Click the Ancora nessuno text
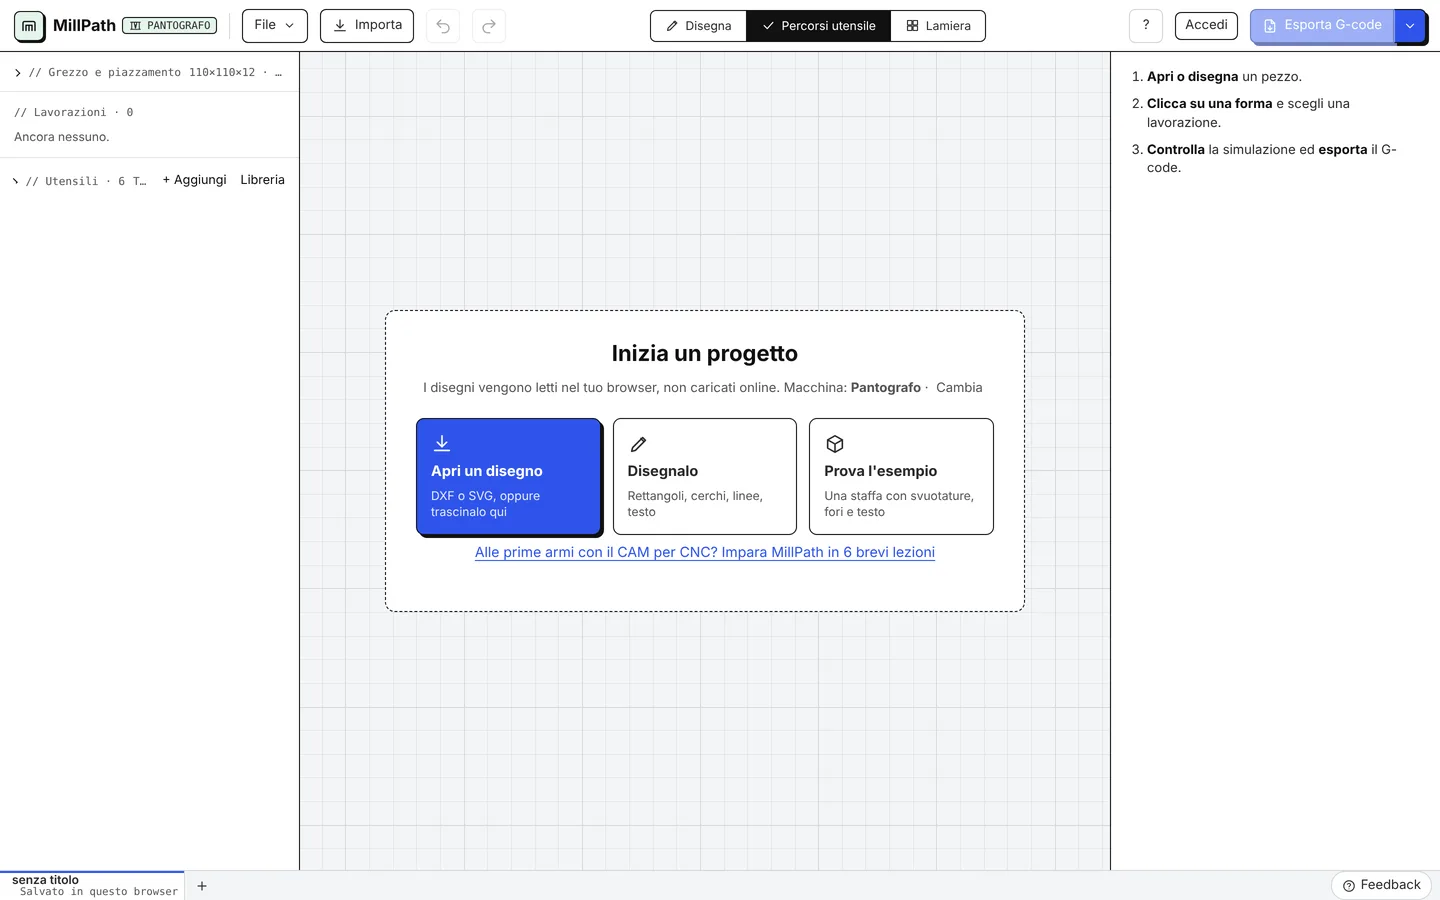 coord(62,137)
